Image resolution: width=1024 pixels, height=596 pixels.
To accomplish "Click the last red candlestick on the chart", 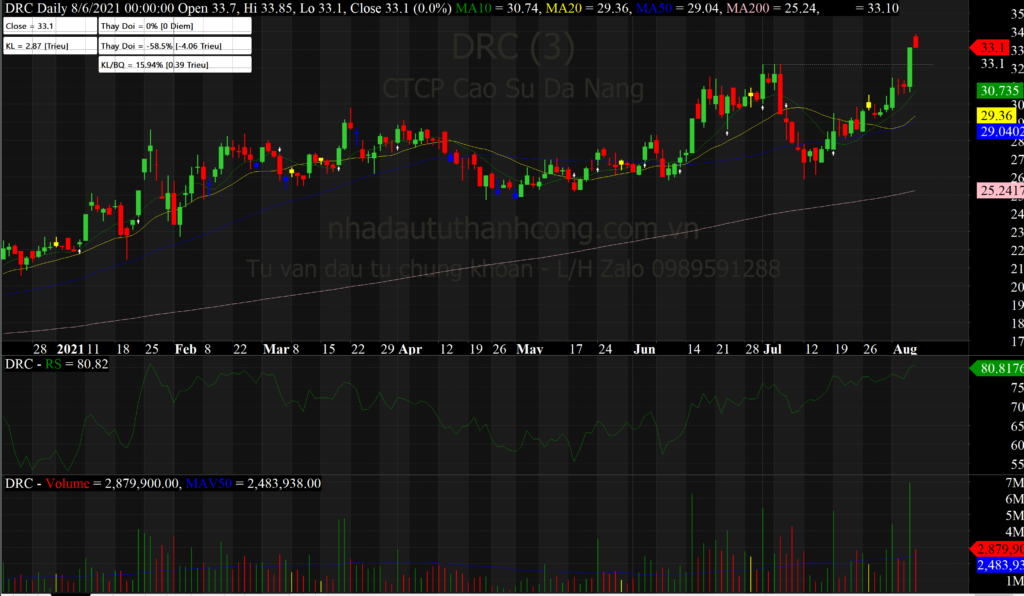I will tap(917, 42).
